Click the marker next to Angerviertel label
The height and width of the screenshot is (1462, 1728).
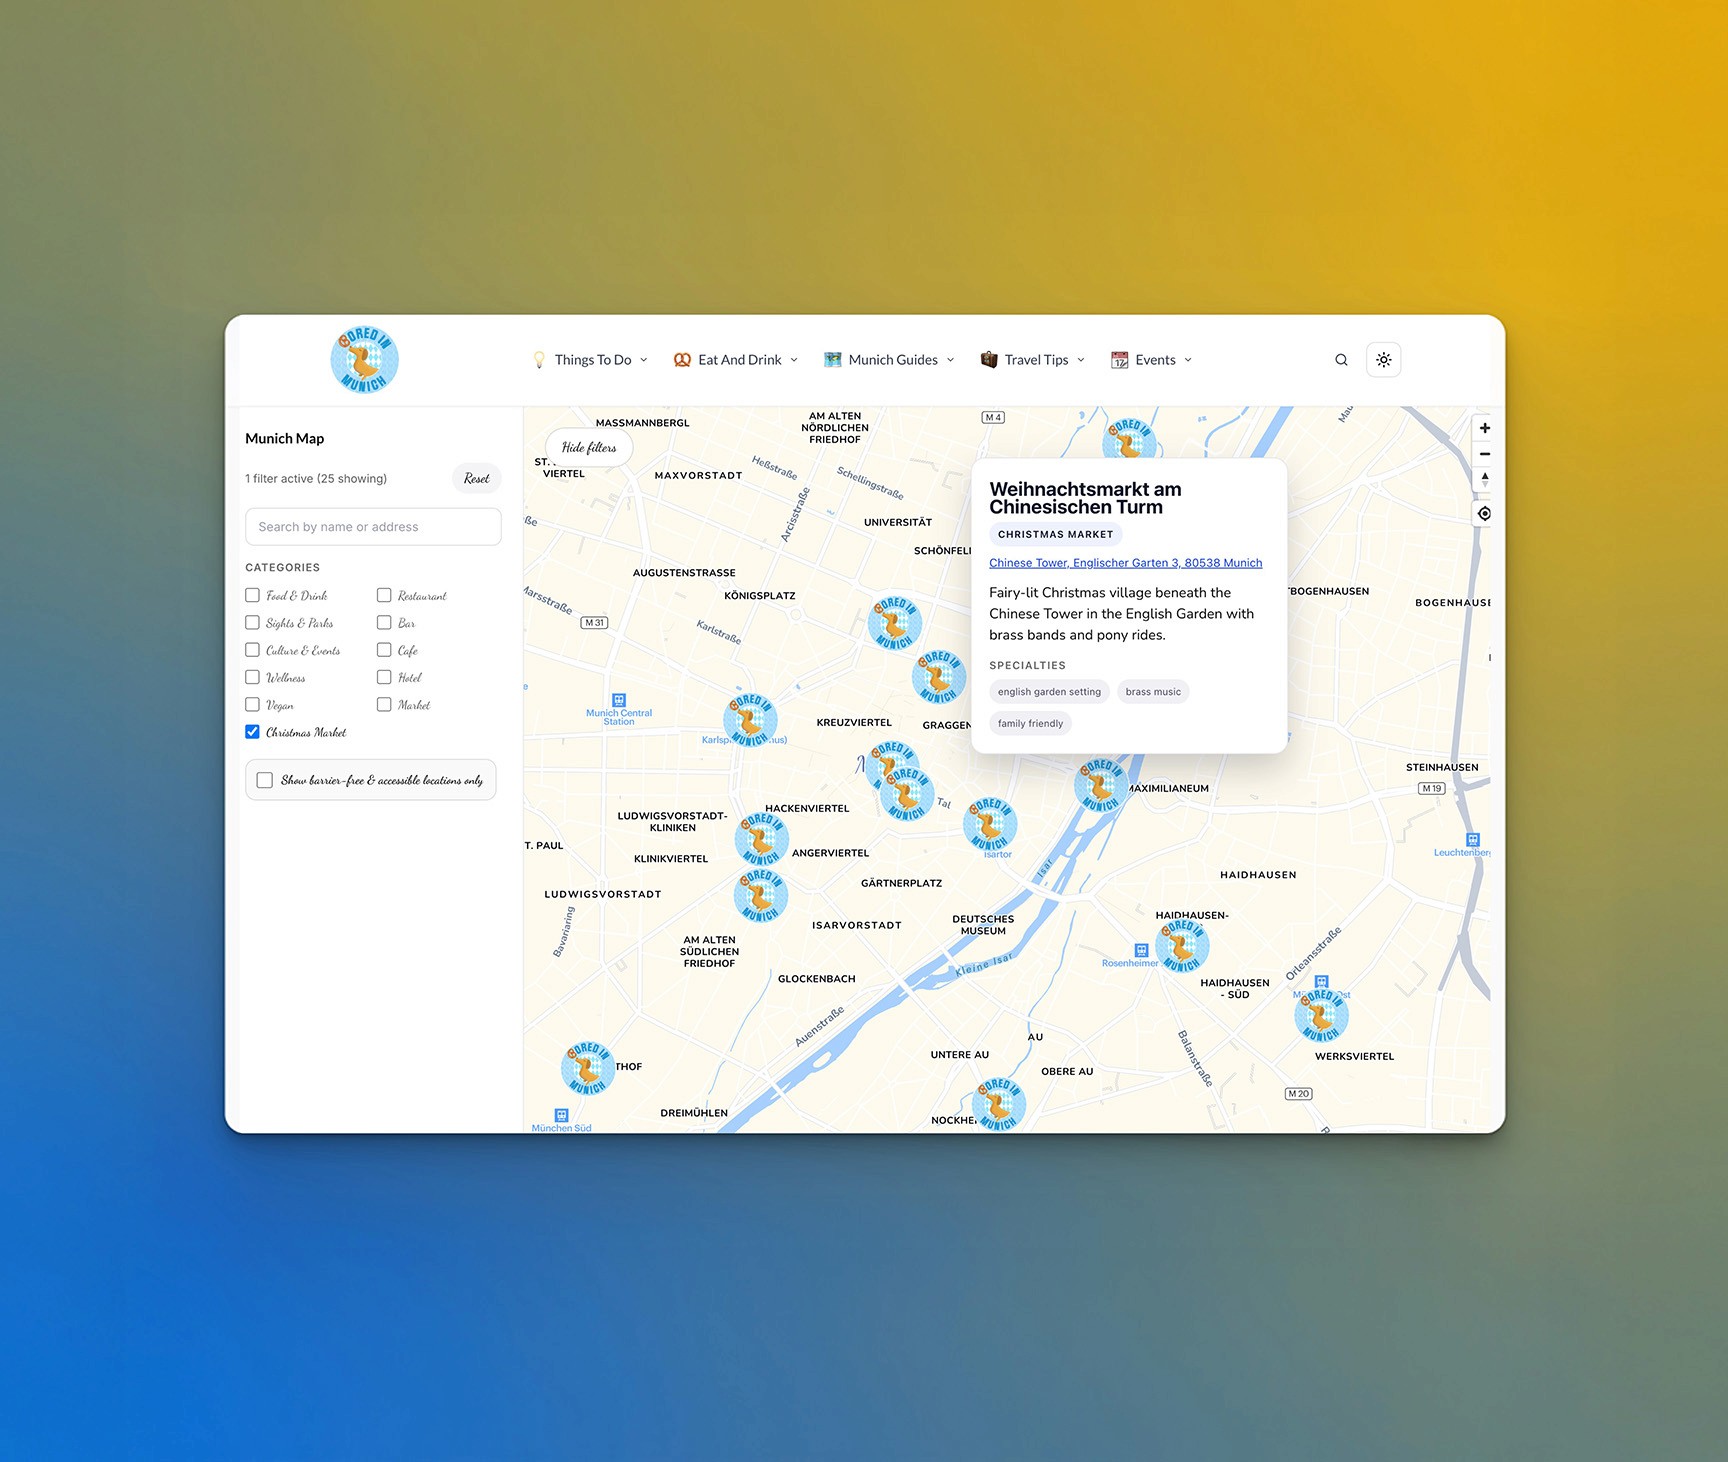coord(762,838)
